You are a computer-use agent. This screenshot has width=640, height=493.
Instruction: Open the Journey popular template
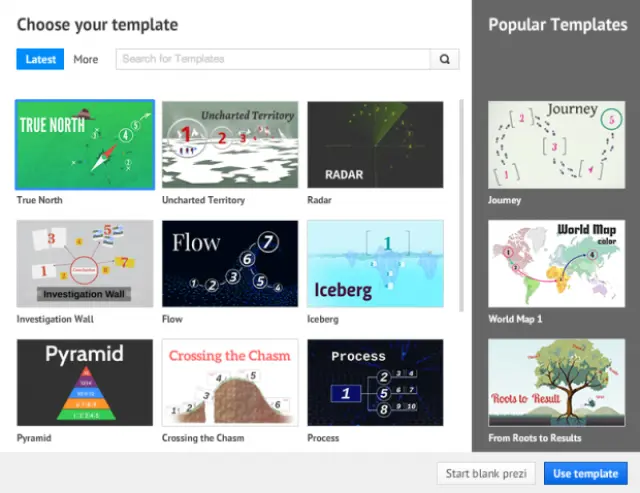556,145
